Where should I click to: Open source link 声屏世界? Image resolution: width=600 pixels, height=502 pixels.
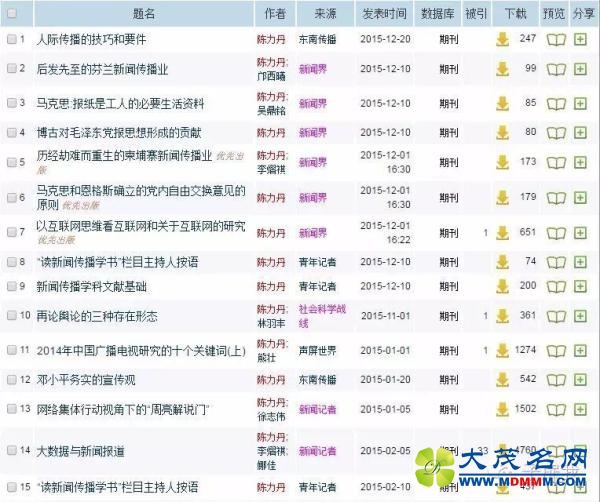(318, 350)
